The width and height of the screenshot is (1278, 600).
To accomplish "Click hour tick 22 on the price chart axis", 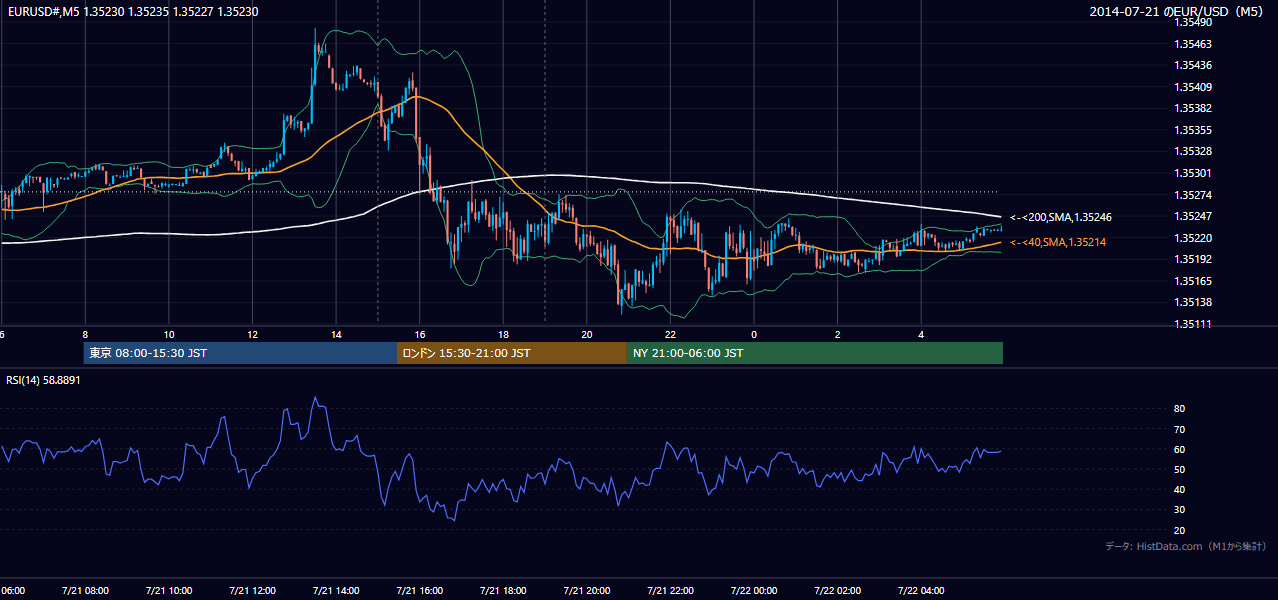I will (671, 334).
